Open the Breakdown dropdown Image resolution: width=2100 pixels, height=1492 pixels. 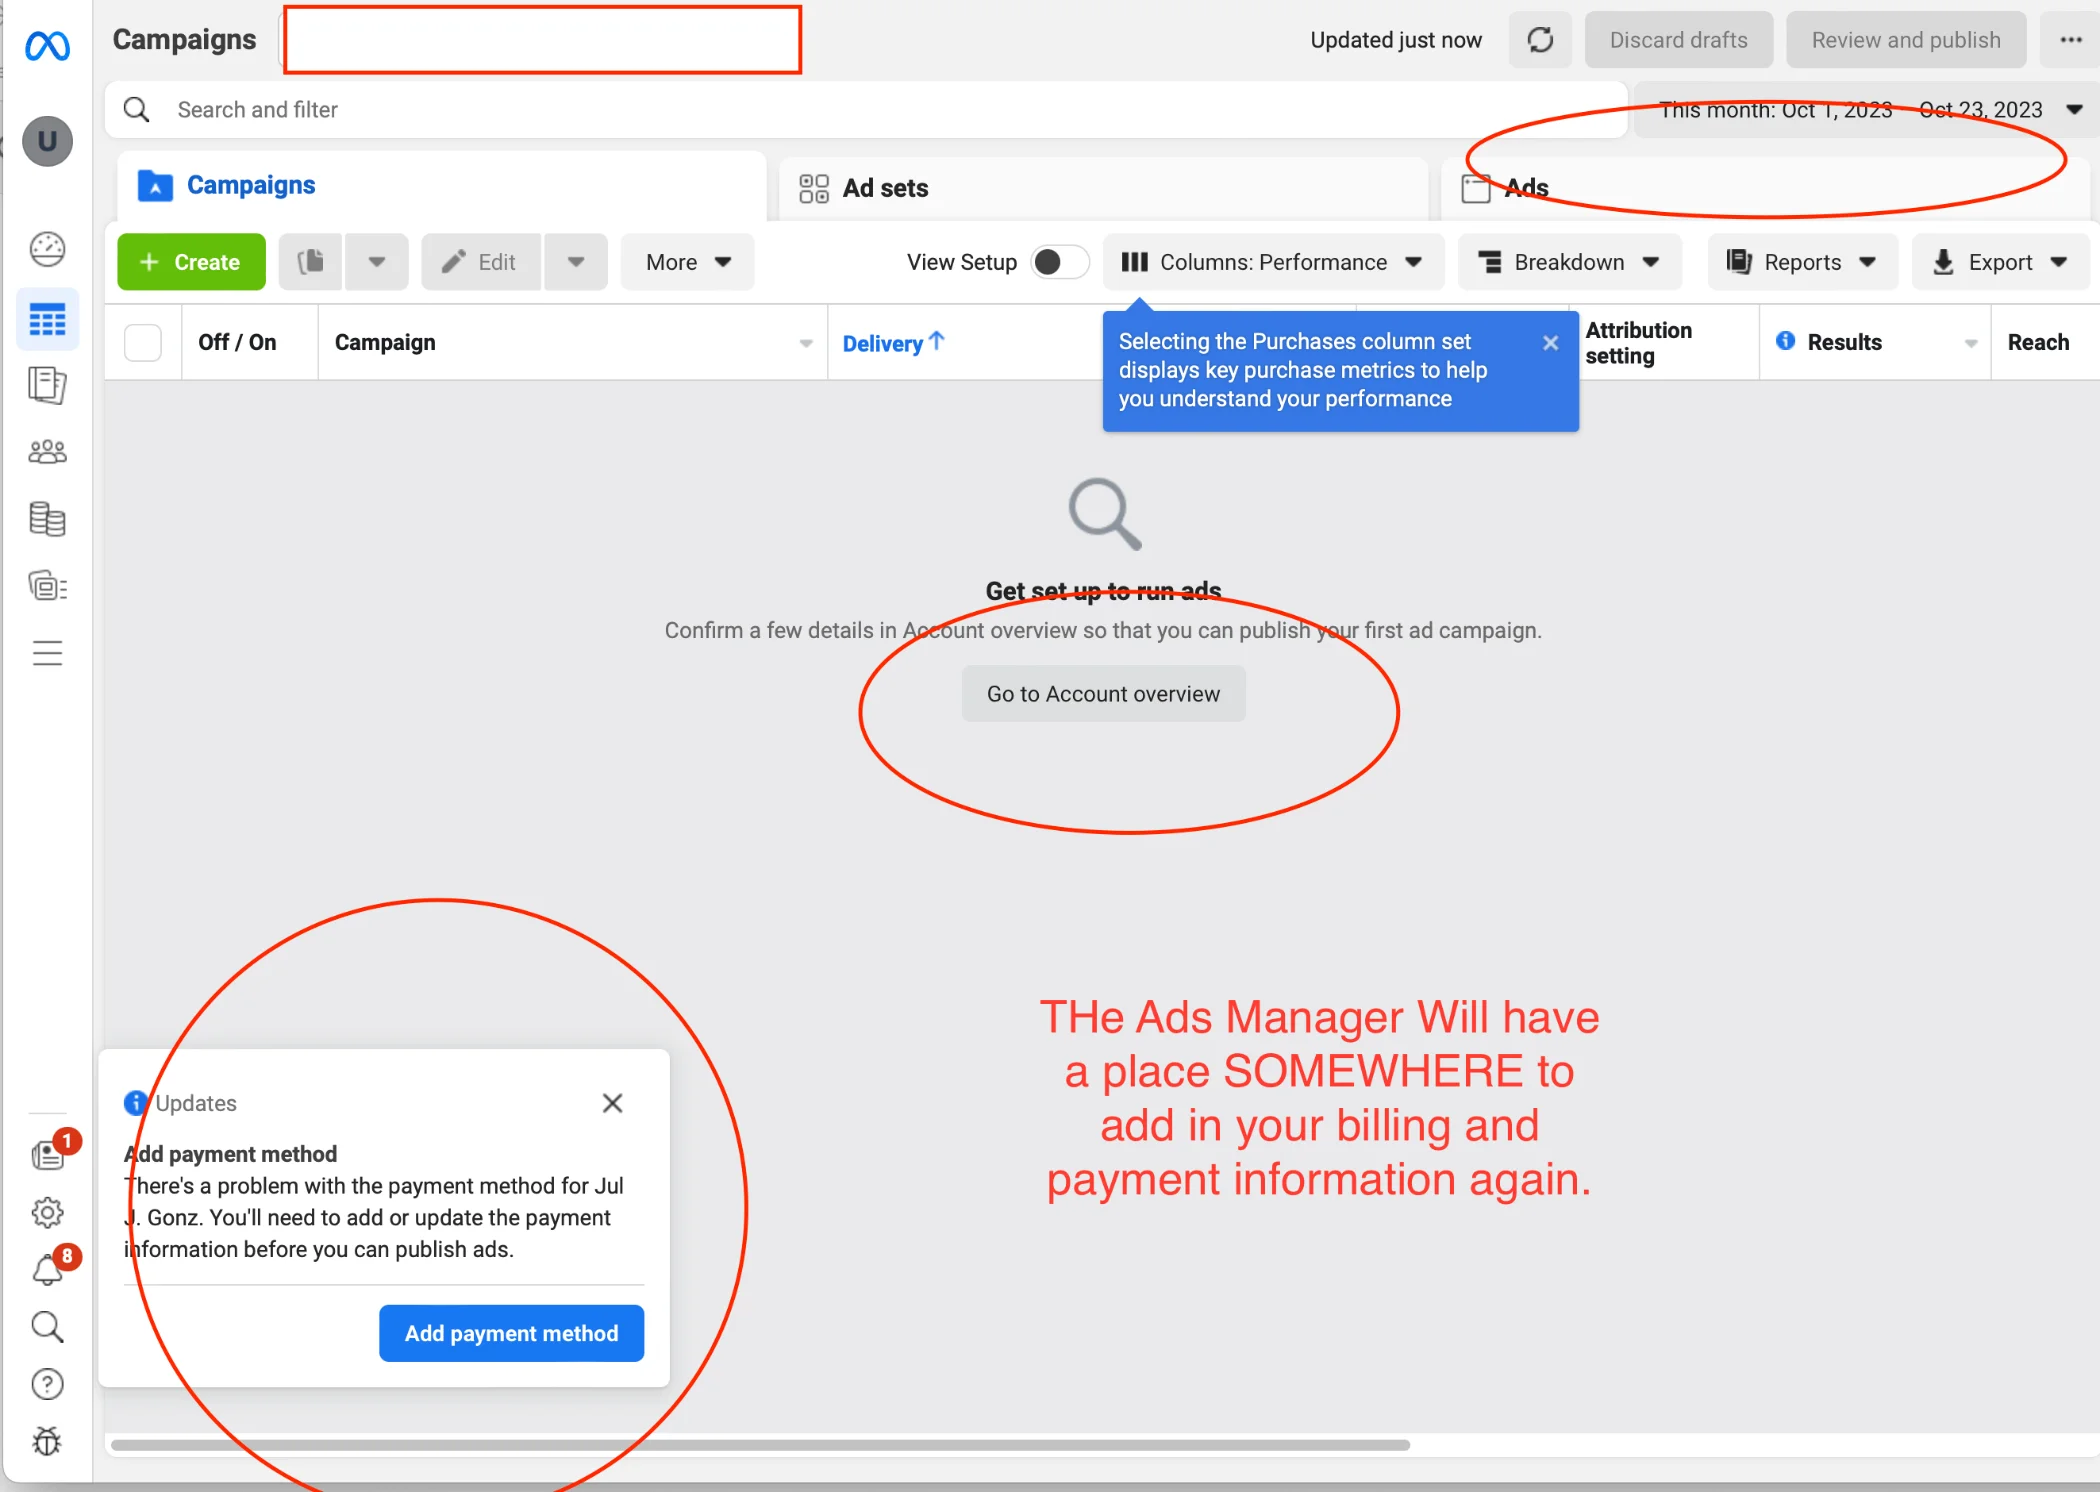point(1569,262)
